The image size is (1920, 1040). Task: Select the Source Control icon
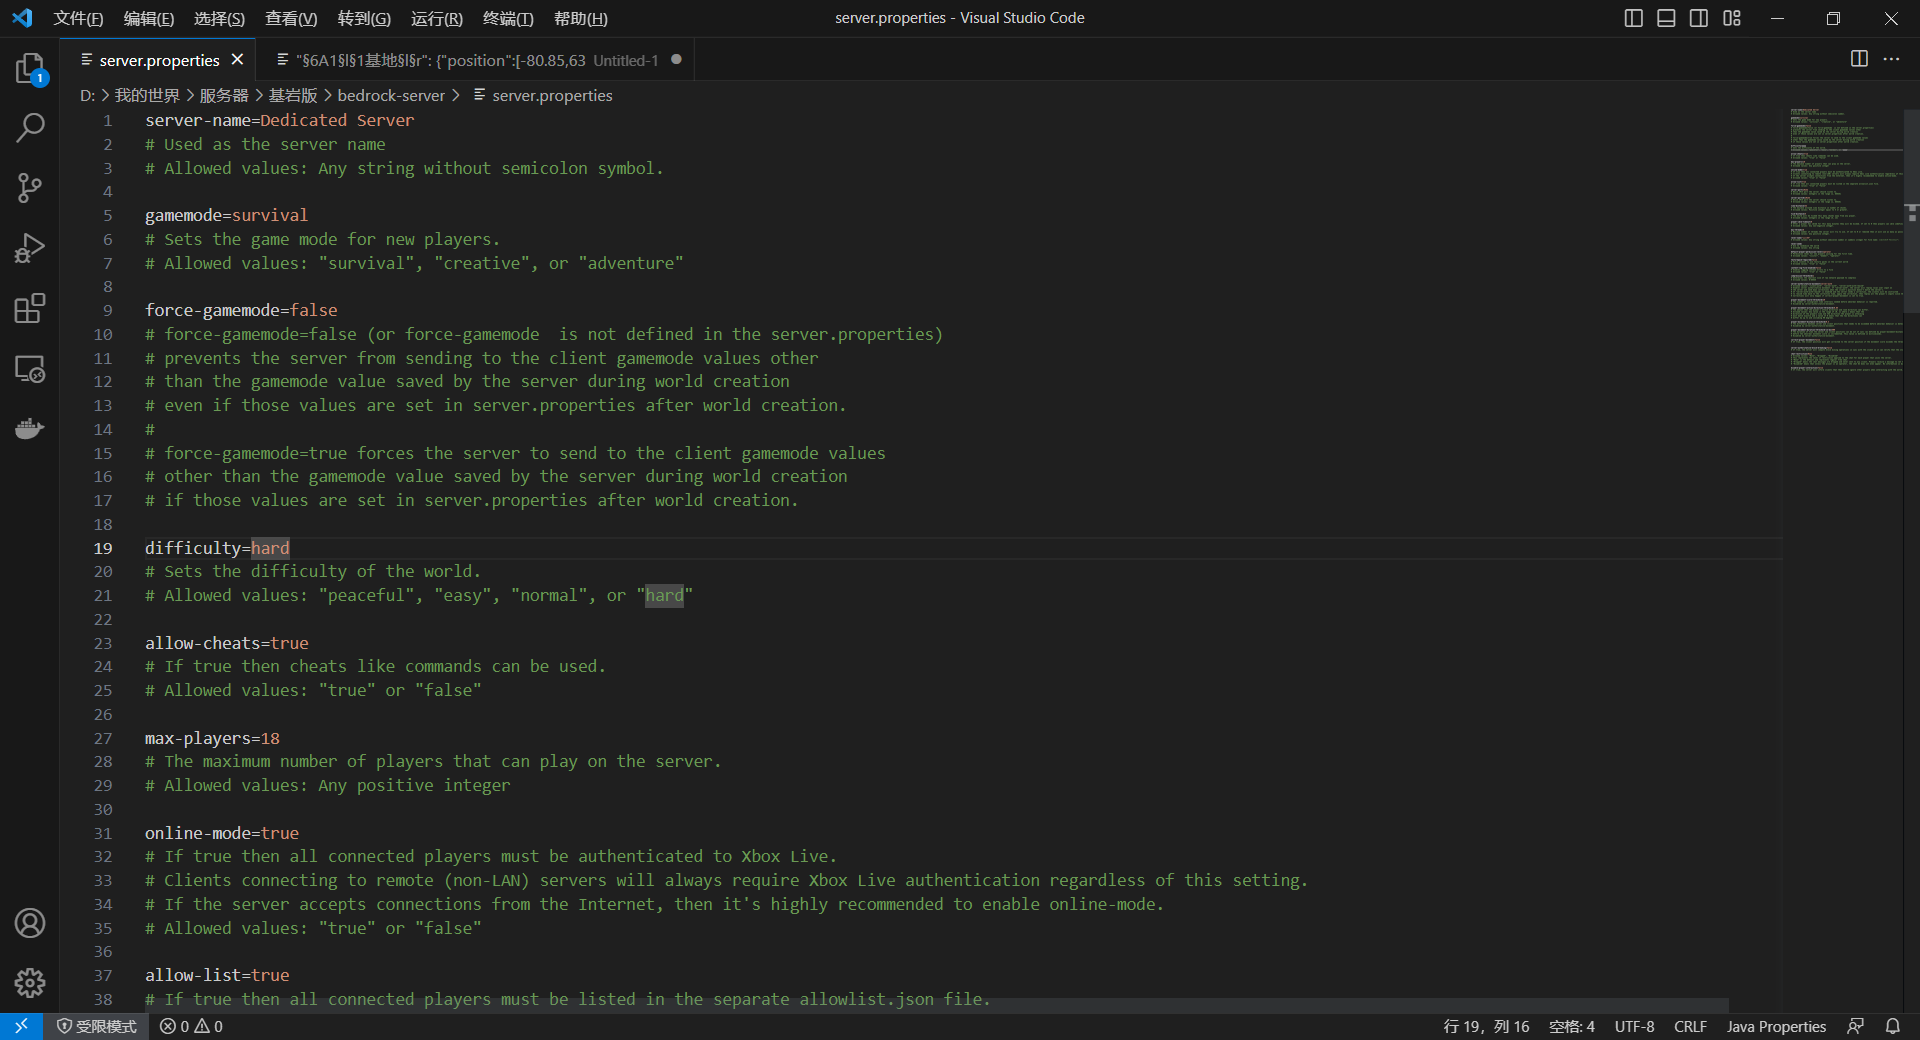(30, 188)
